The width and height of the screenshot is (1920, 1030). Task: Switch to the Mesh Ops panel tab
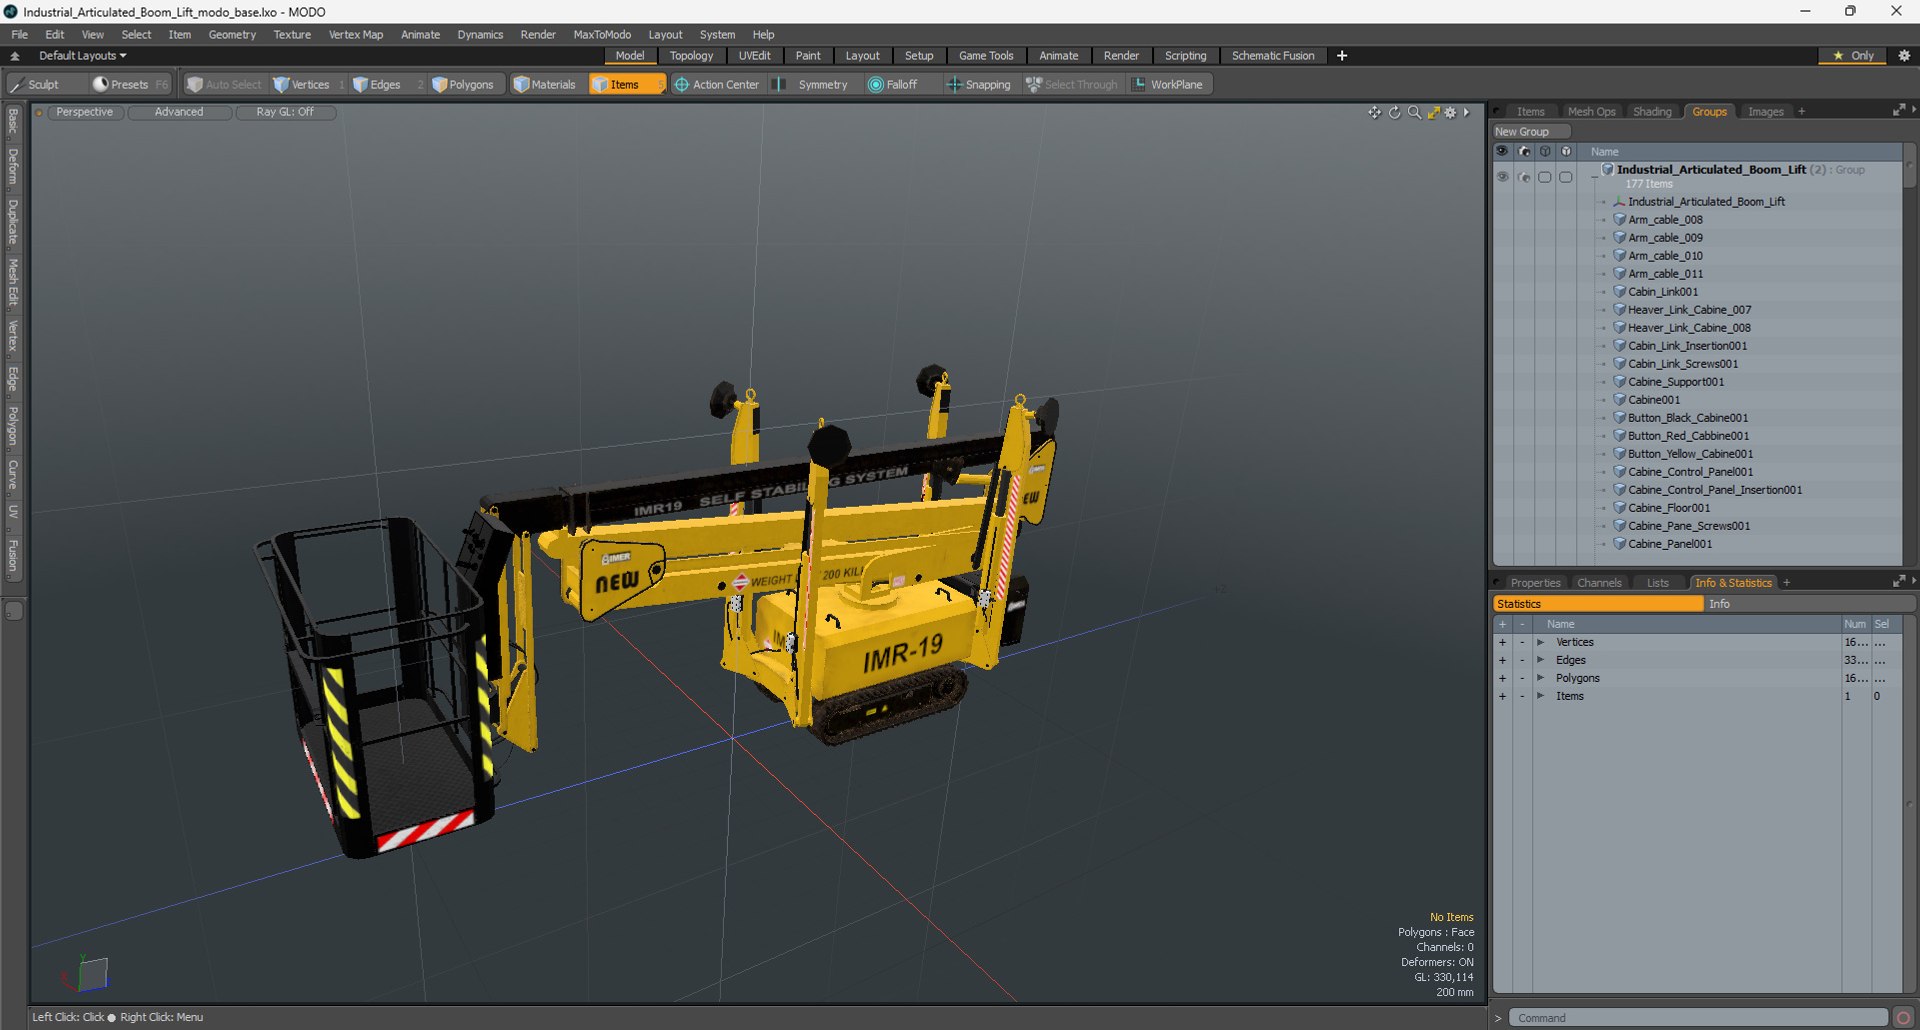point(1591,112)
